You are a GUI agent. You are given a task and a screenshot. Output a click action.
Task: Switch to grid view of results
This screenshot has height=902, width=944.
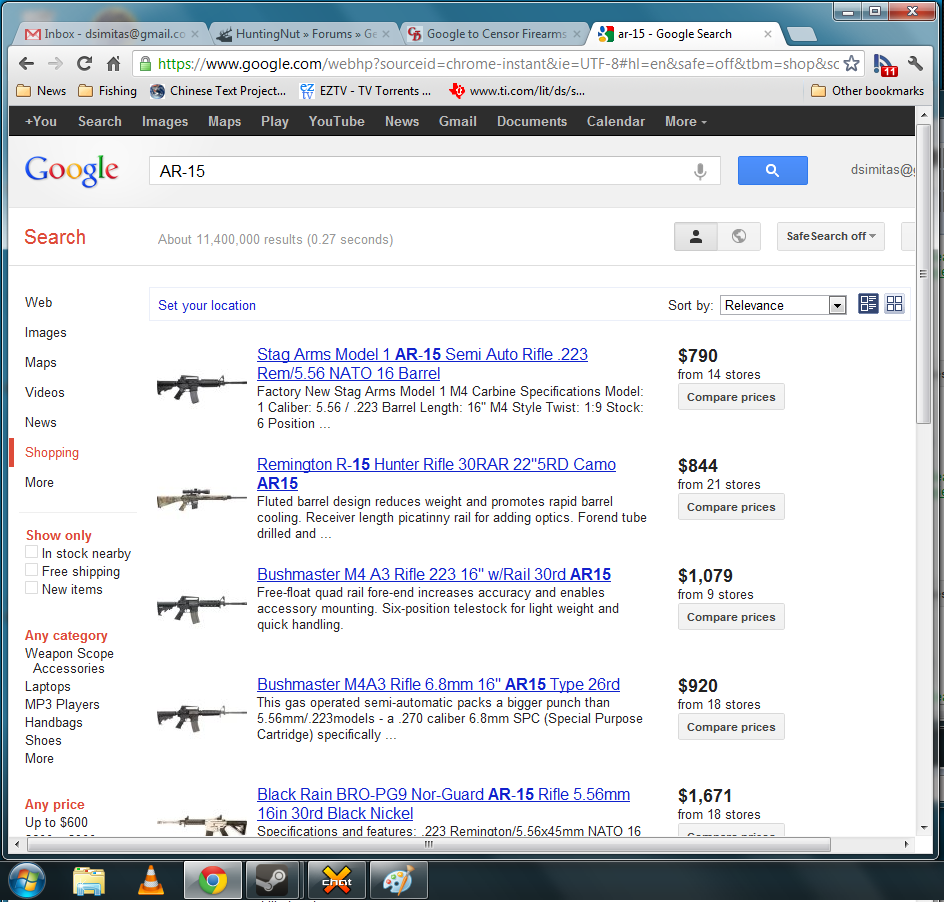895,304
